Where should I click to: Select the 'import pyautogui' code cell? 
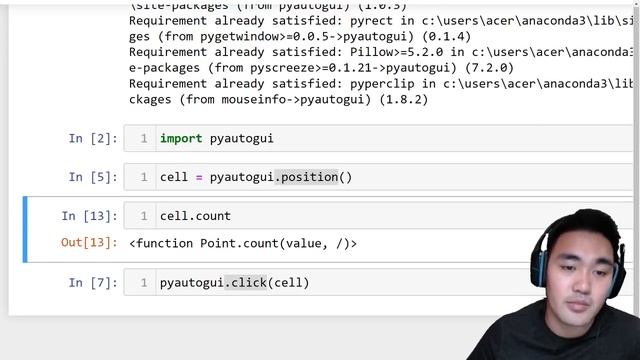click(x=378, y=138)
